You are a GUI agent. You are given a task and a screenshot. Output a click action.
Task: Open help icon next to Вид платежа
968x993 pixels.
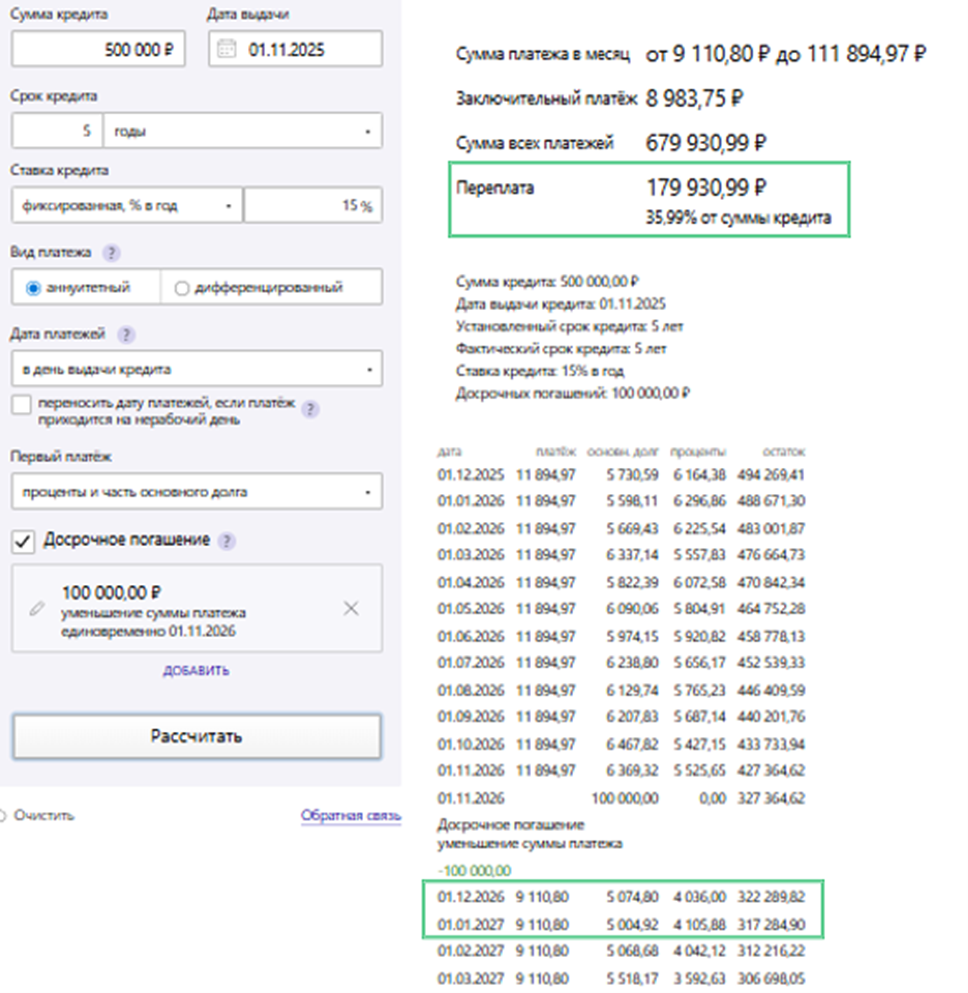coord(111,253)
